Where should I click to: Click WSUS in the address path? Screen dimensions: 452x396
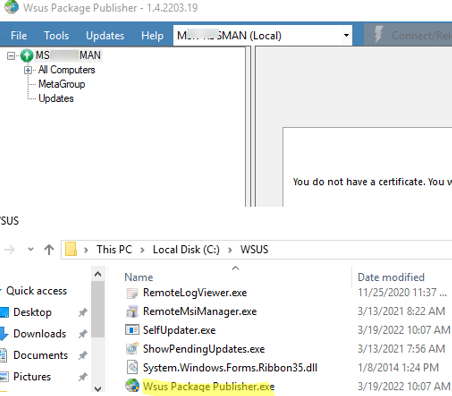(x=254, y=249)
